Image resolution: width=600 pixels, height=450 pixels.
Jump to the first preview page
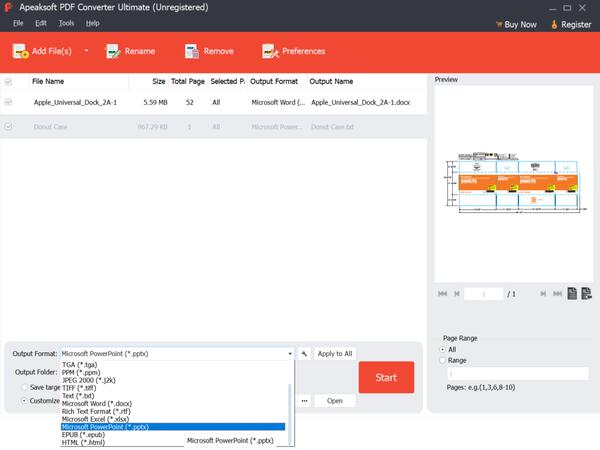tap(442, 294)
